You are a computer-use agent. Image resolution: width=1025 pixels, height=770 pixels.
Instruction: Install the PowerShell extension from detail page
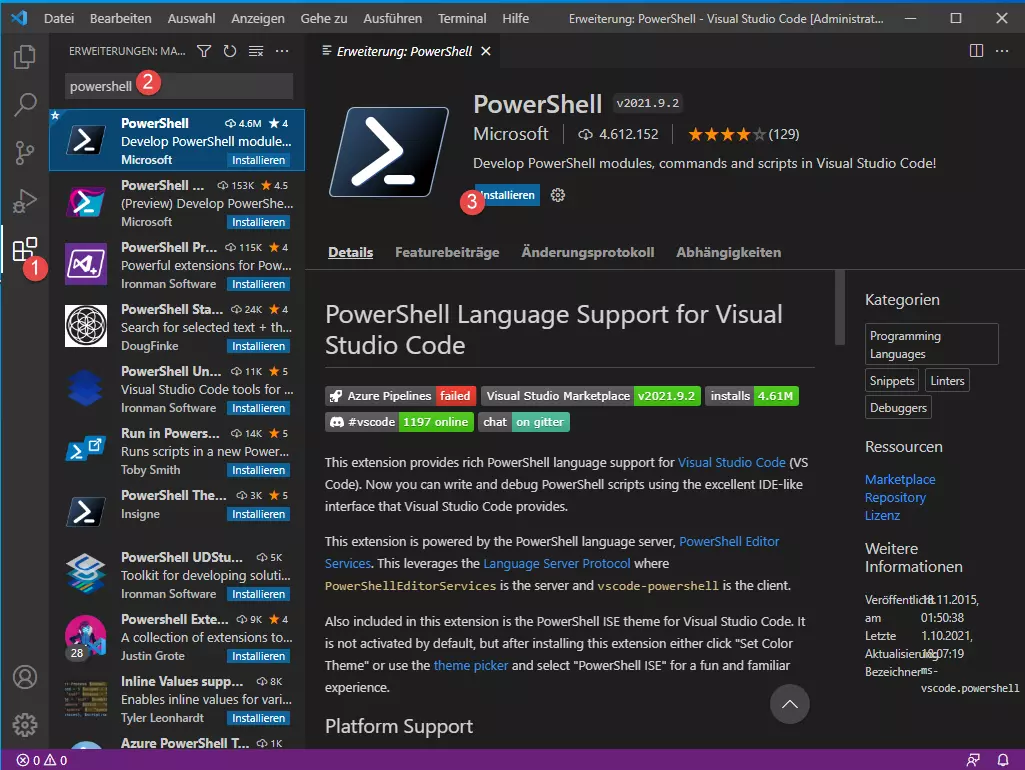[508, 195]
